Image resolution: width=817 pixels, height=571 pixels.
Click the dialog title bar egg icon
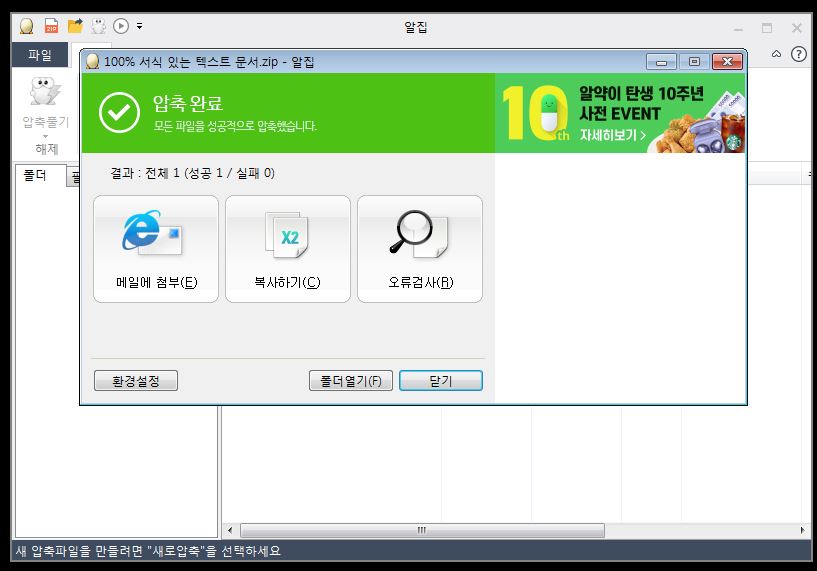pos(92,61)
